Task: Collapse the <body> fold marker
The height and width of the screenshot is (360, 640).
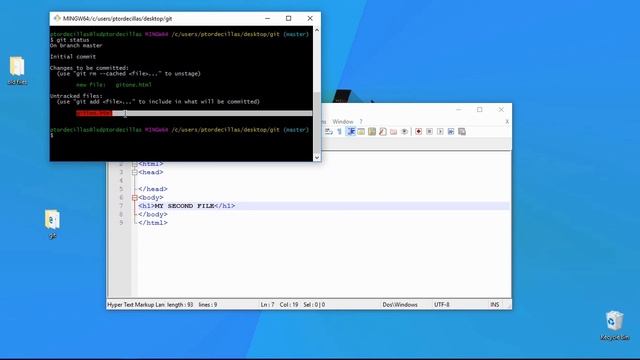Action: pyautogui.click(x=134, y=198)
